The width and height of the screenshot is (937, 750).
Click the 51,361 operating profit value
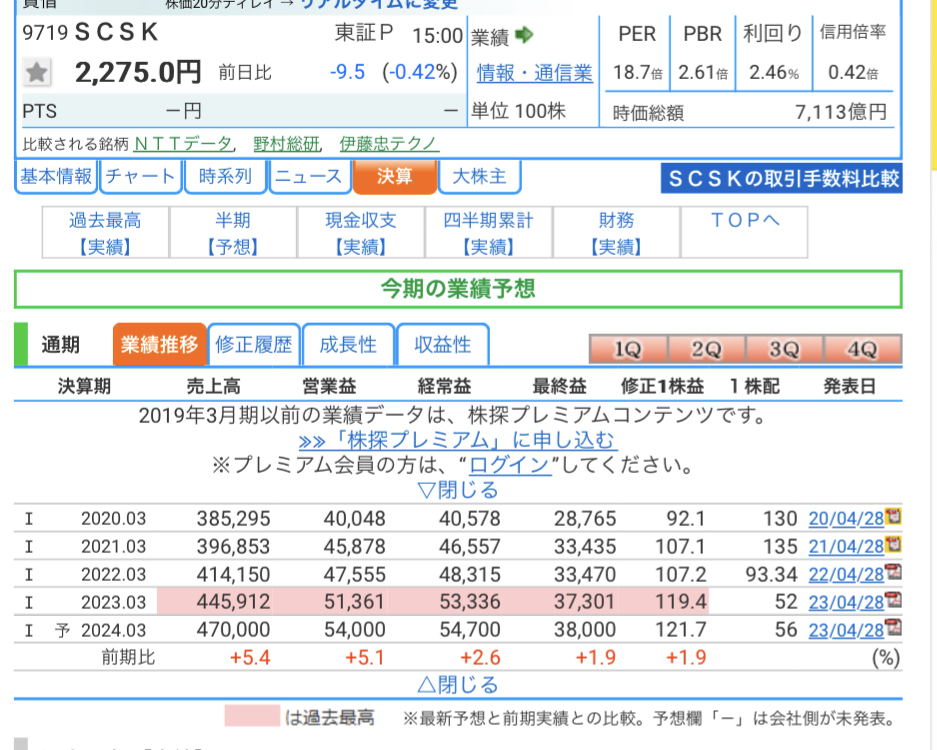coord(354,601)
